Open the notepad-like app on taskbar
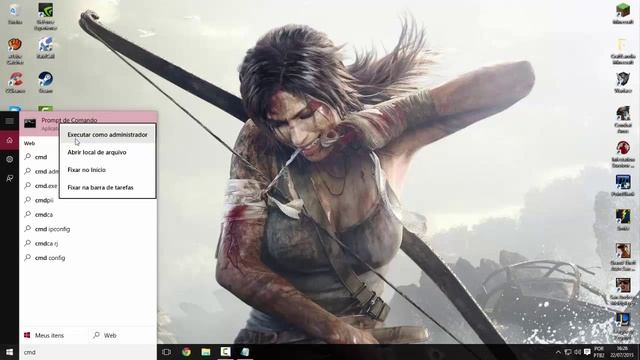Viewport: 640px width, 360px height. click(245, 352)
